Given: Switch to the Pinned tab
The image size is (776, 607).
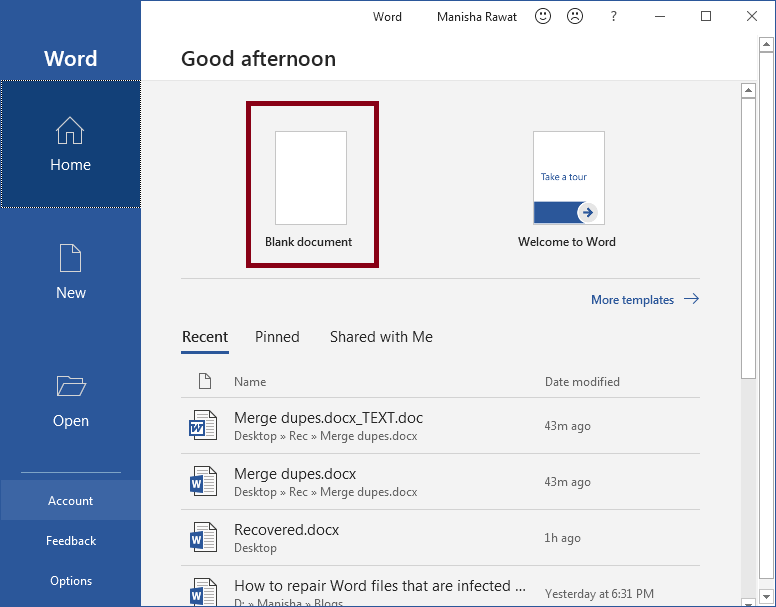Looking at the screenshot, I should pos(277,337).
